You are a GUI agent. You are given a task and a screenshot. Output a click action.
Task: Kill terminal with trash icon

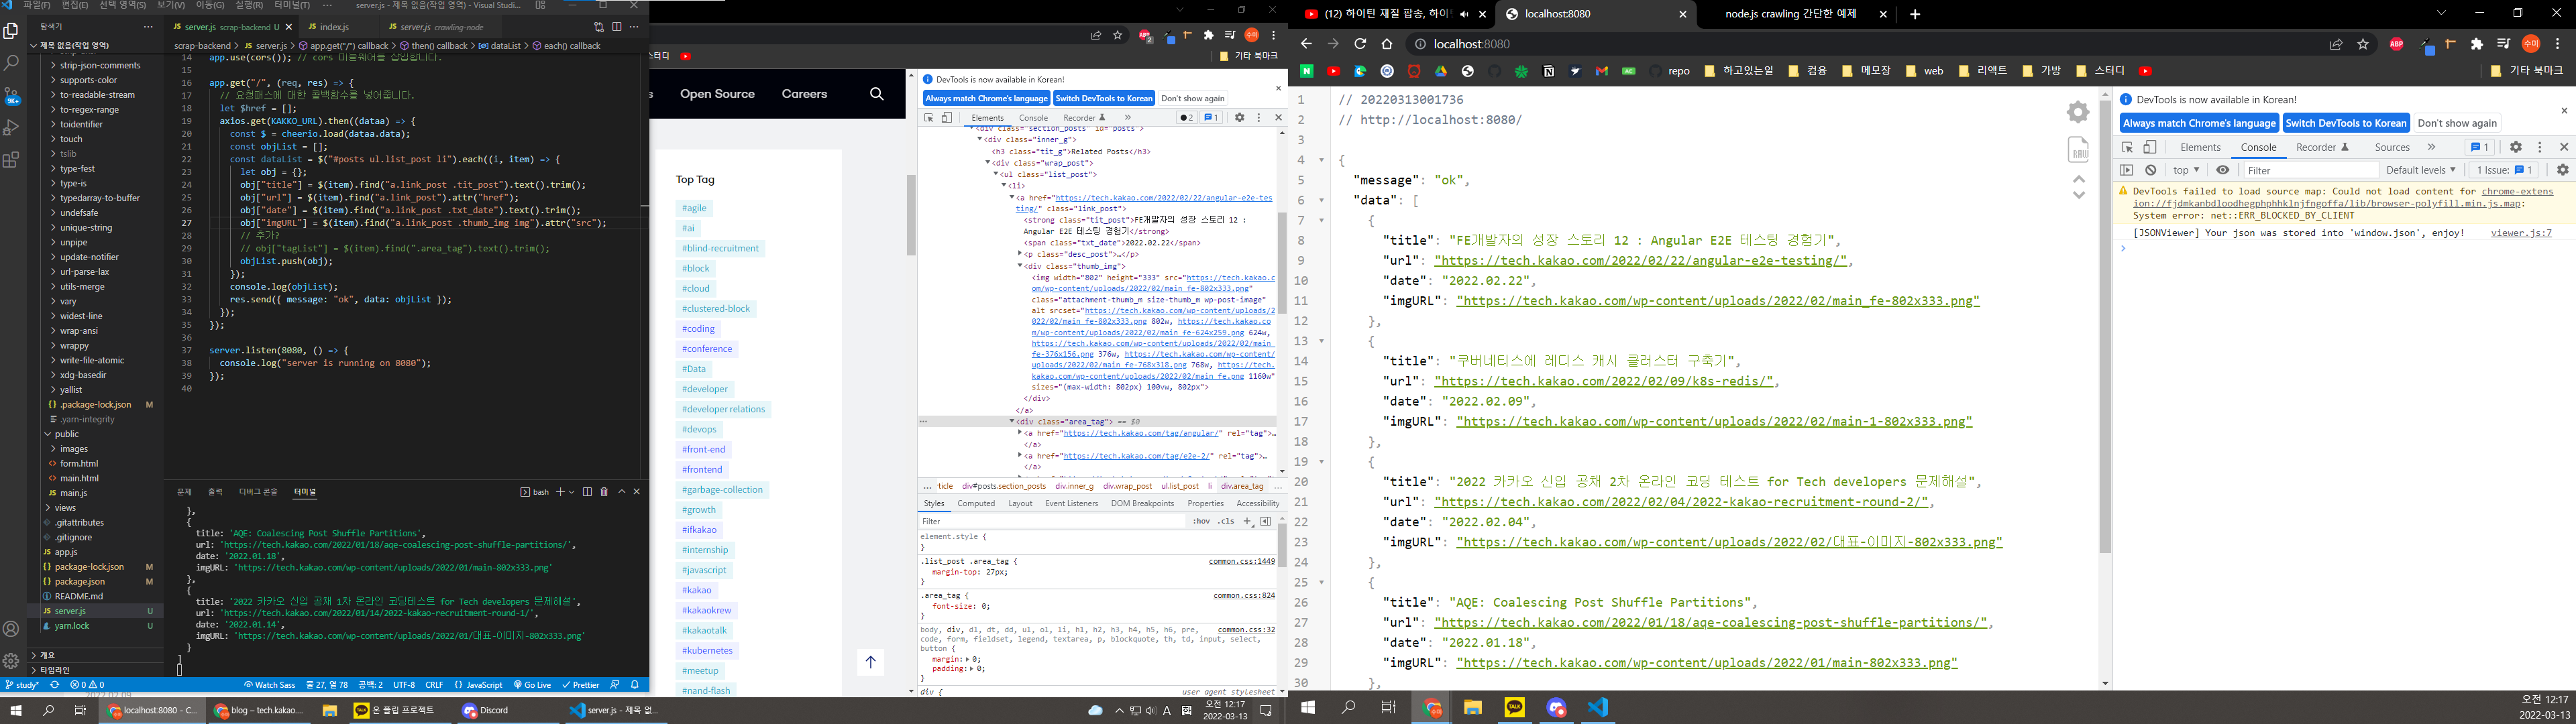click(604, 492)
